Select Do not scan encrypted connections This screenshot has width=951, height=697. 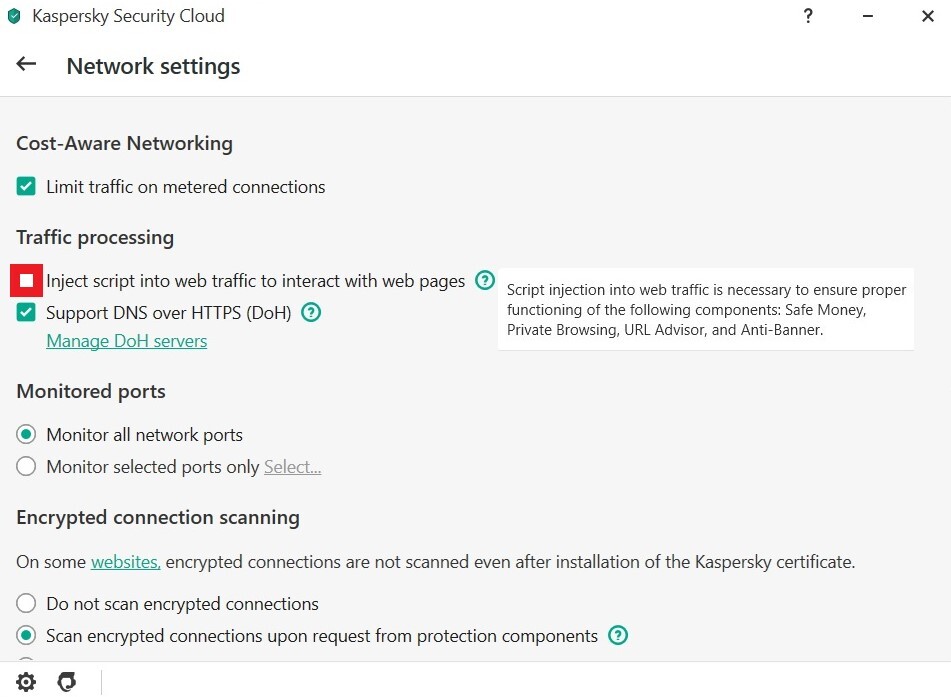pyautogui.click(x=26, y=603)
